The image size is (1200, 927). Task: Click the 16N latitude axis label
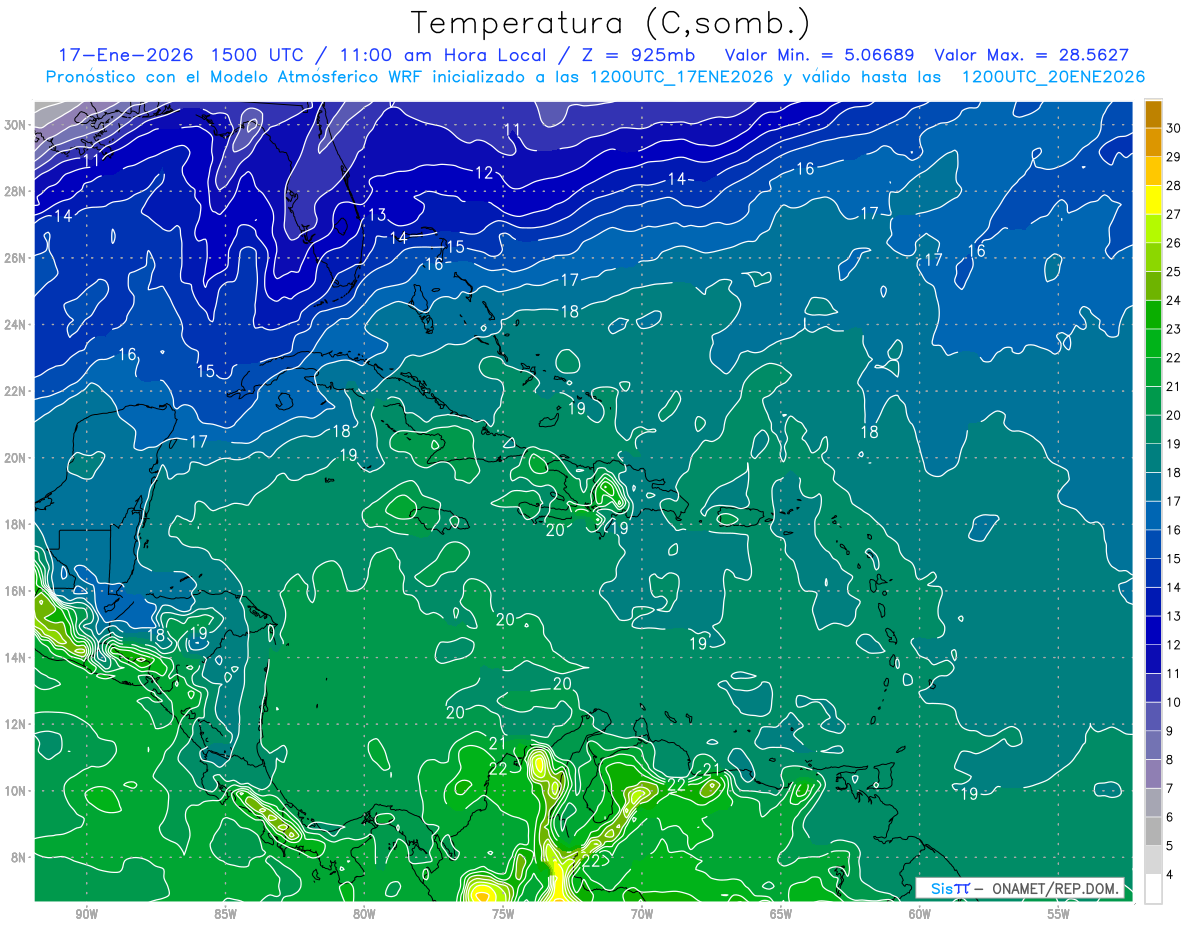pos(15,591)
